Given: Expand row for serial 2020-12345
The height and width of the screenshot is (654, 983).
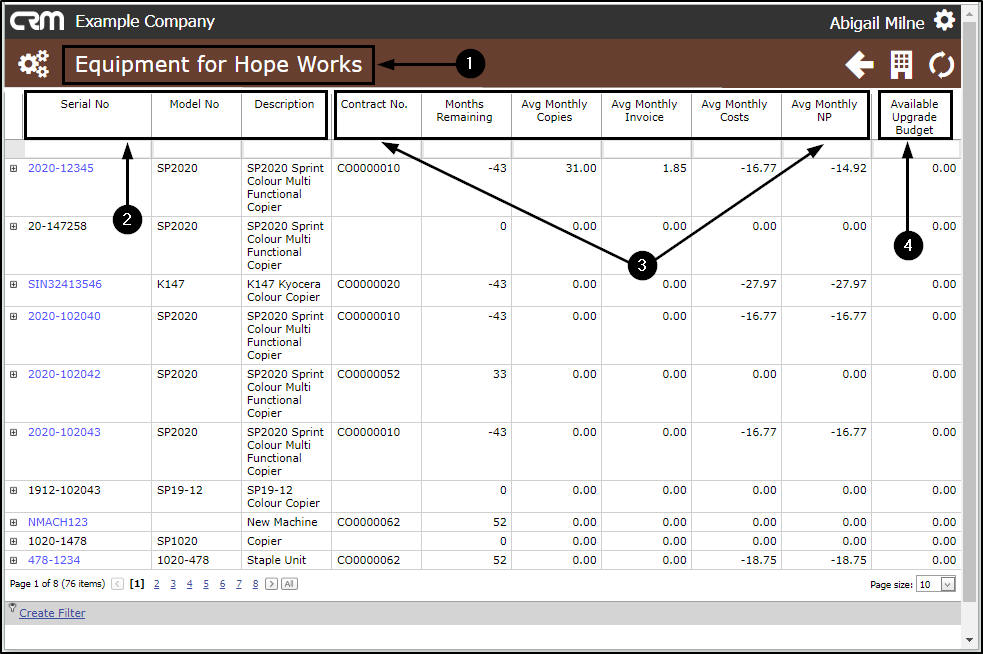Looking at the screenshot, I should coord(13,168).
